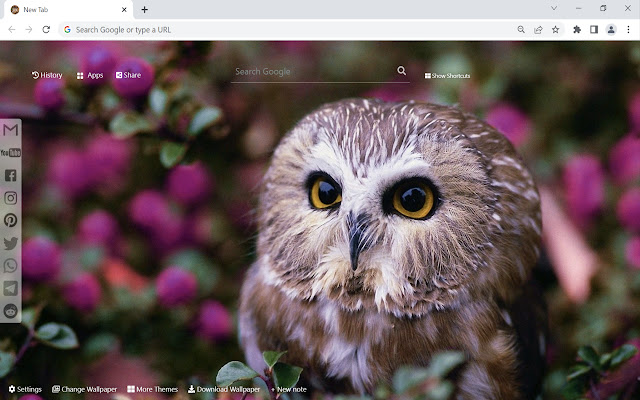Toggle the browser side panel

coord(594,29)
